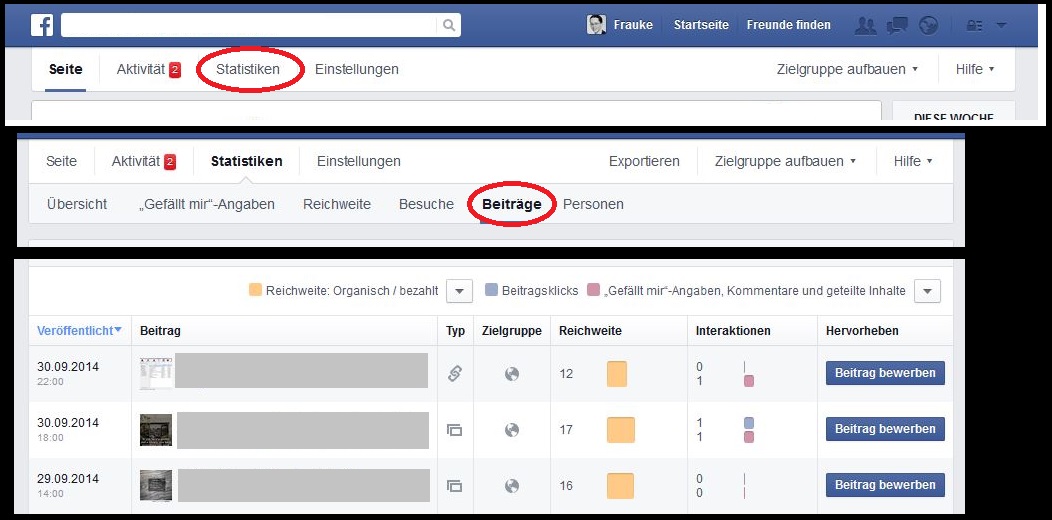Click album type icon of 29.09.2014 post

point(455,485)
